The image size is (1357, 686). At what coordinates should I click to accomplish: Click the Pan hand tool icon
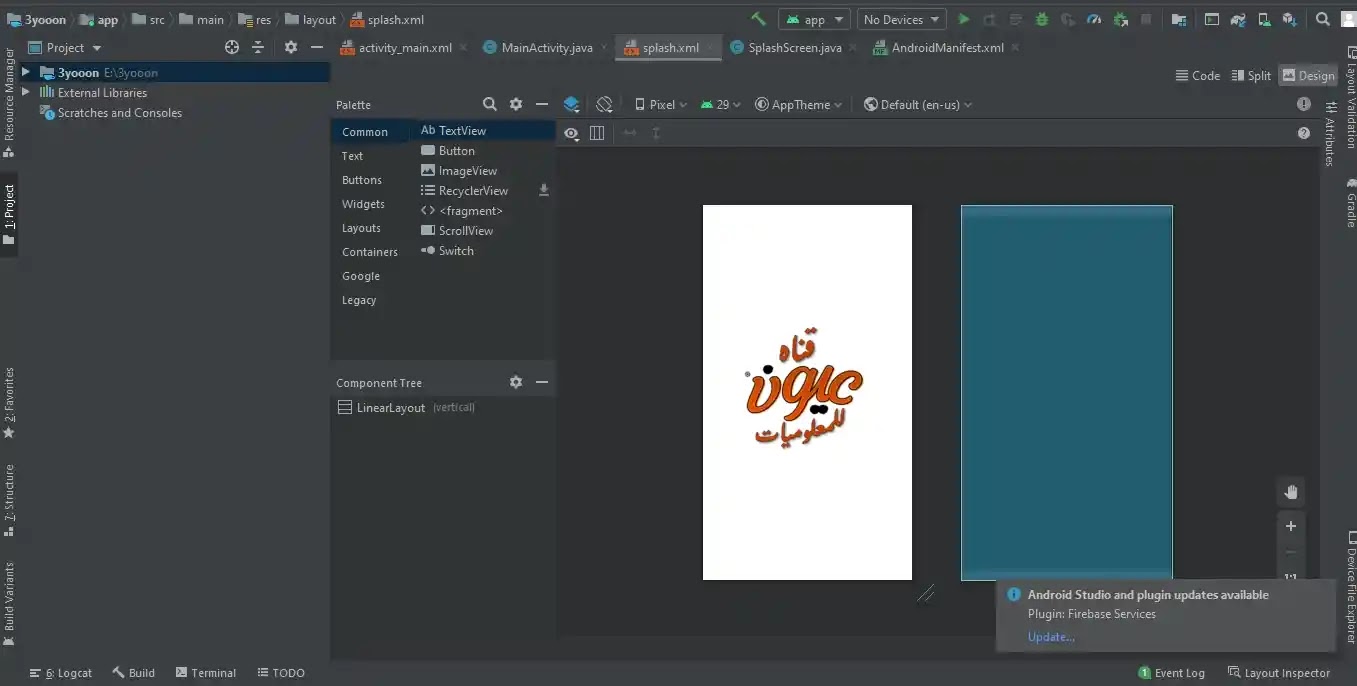coord(1291,491)
